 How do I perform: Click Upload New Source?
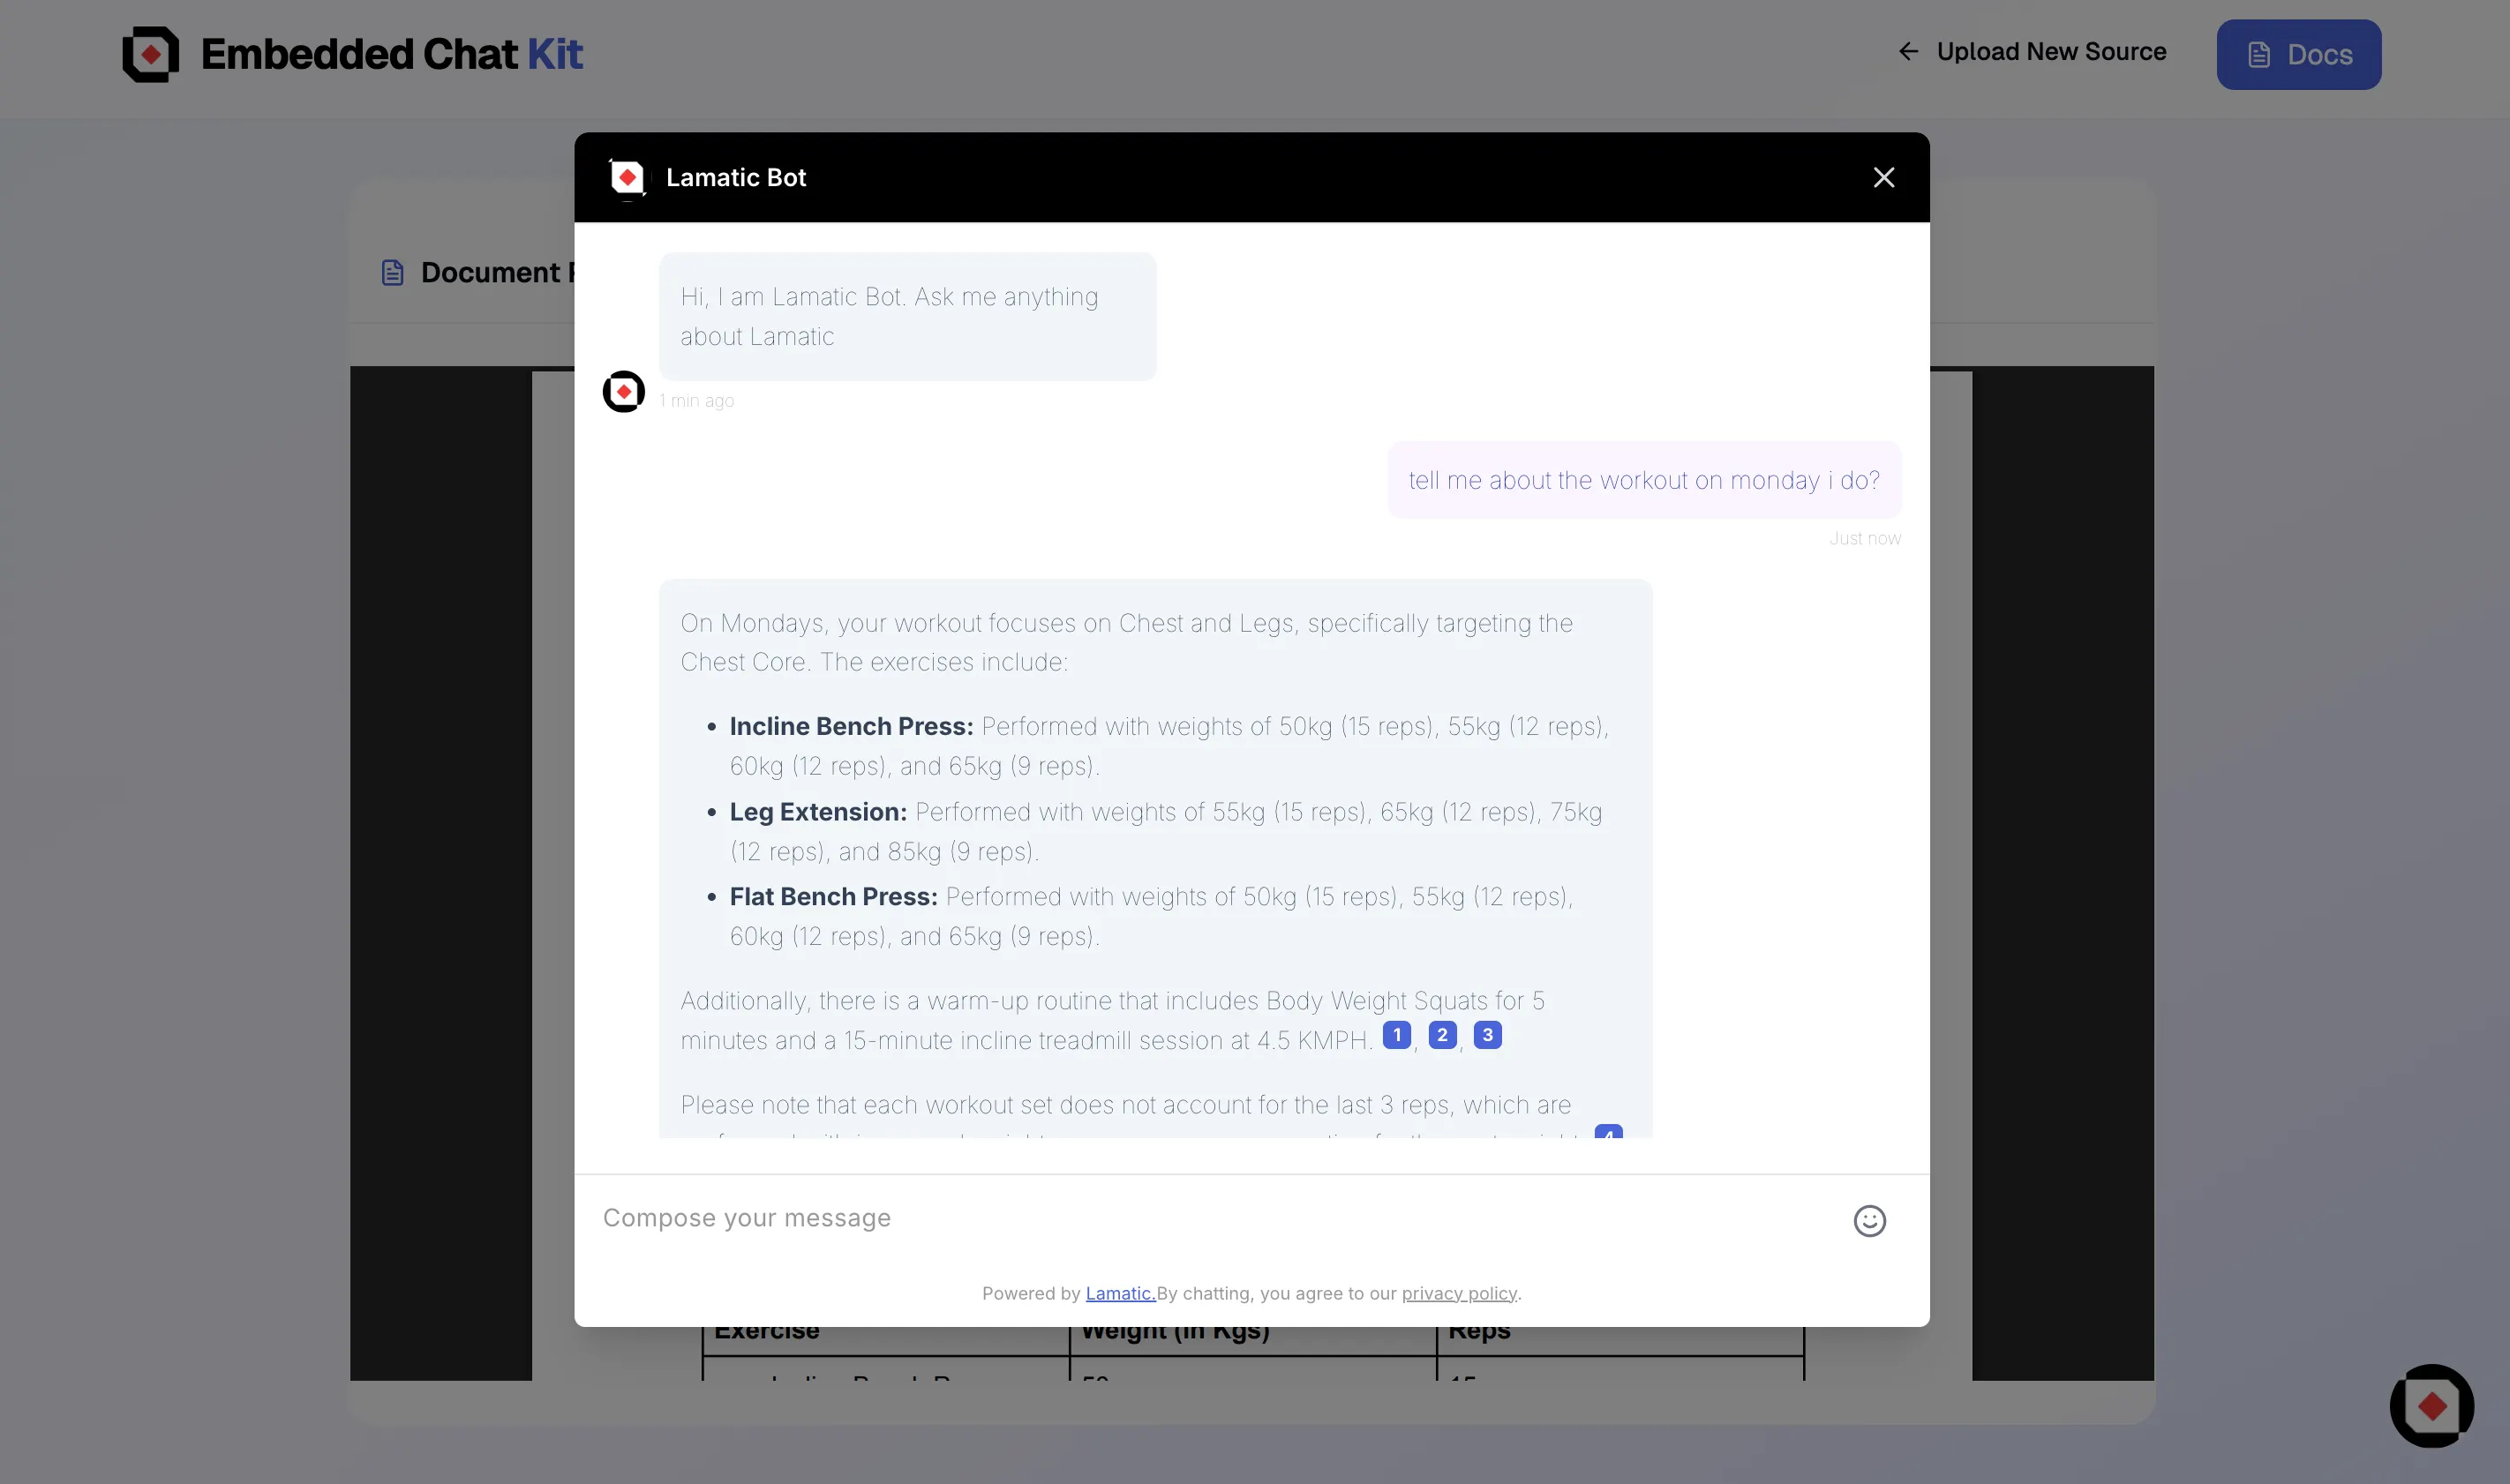point(2051,51)
